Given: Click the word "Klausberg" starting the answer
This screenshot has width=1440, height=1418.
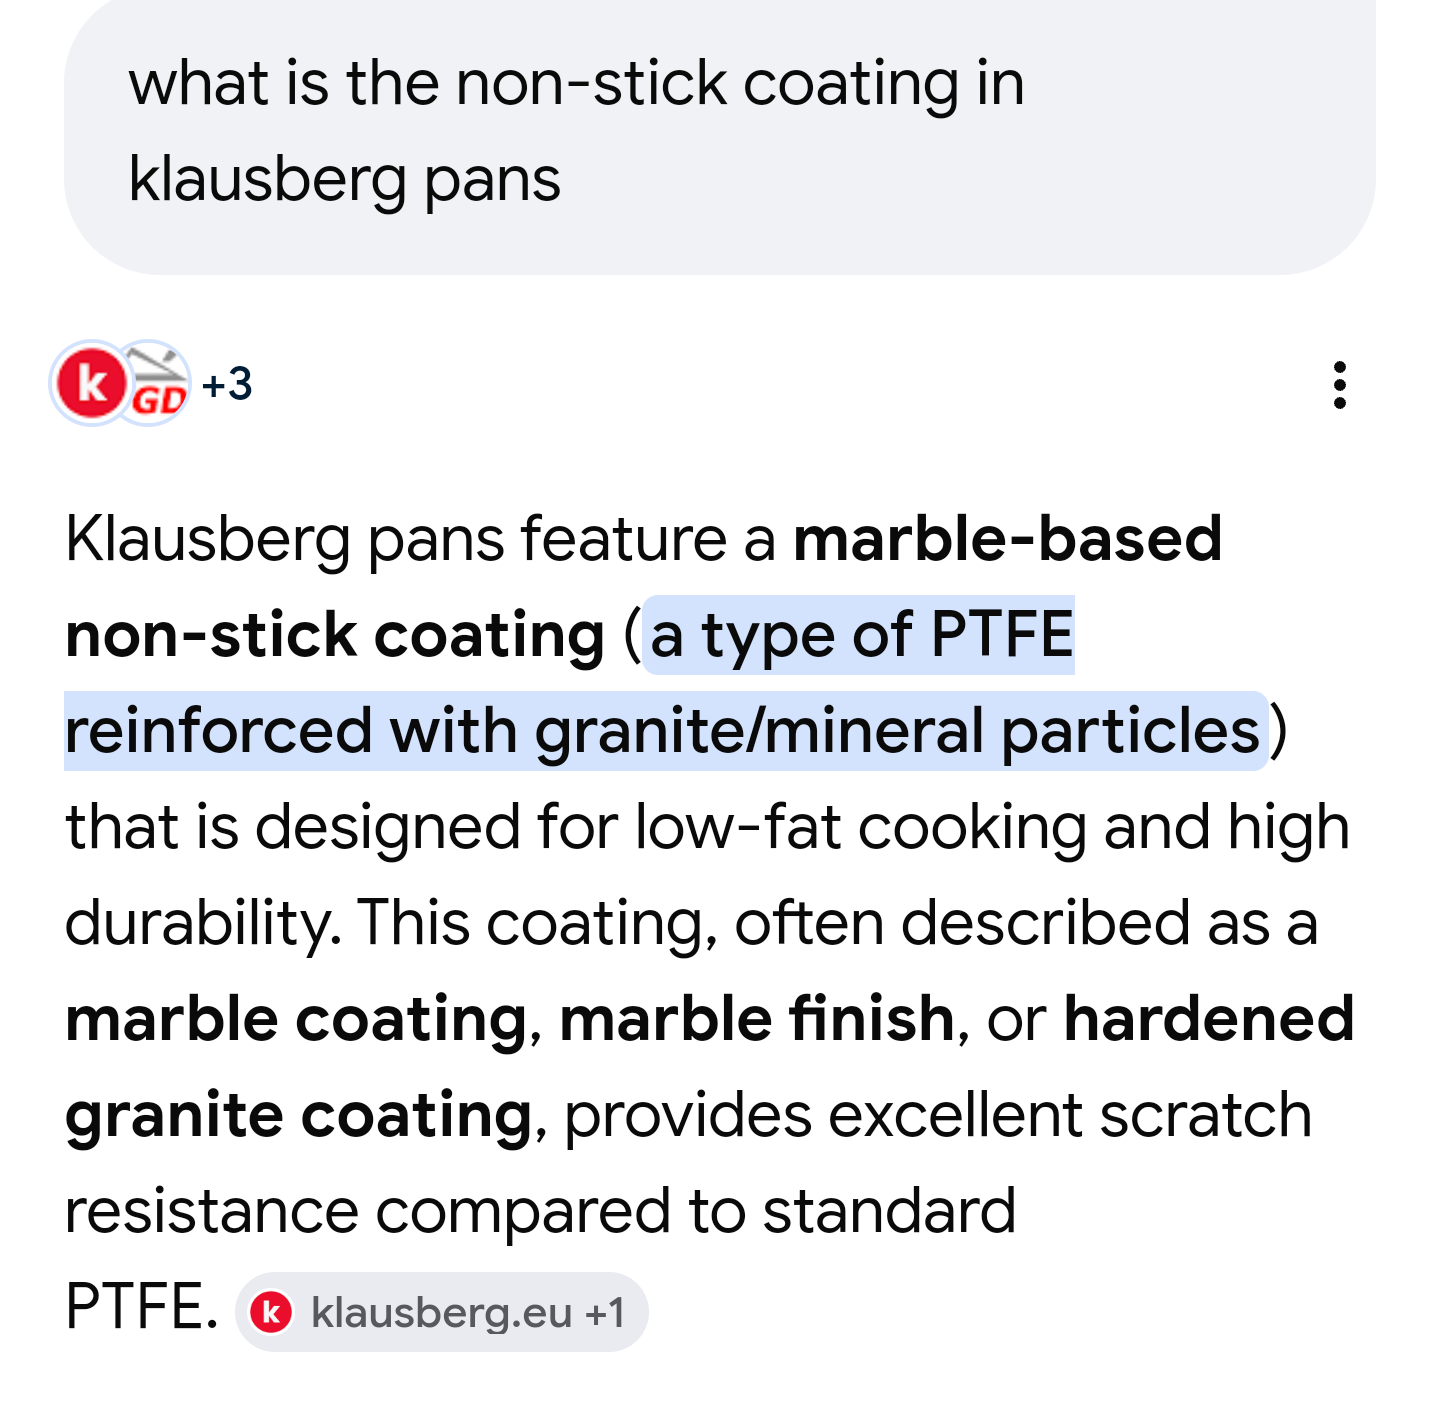Looking at the screenshot, I should coord(208,539).
